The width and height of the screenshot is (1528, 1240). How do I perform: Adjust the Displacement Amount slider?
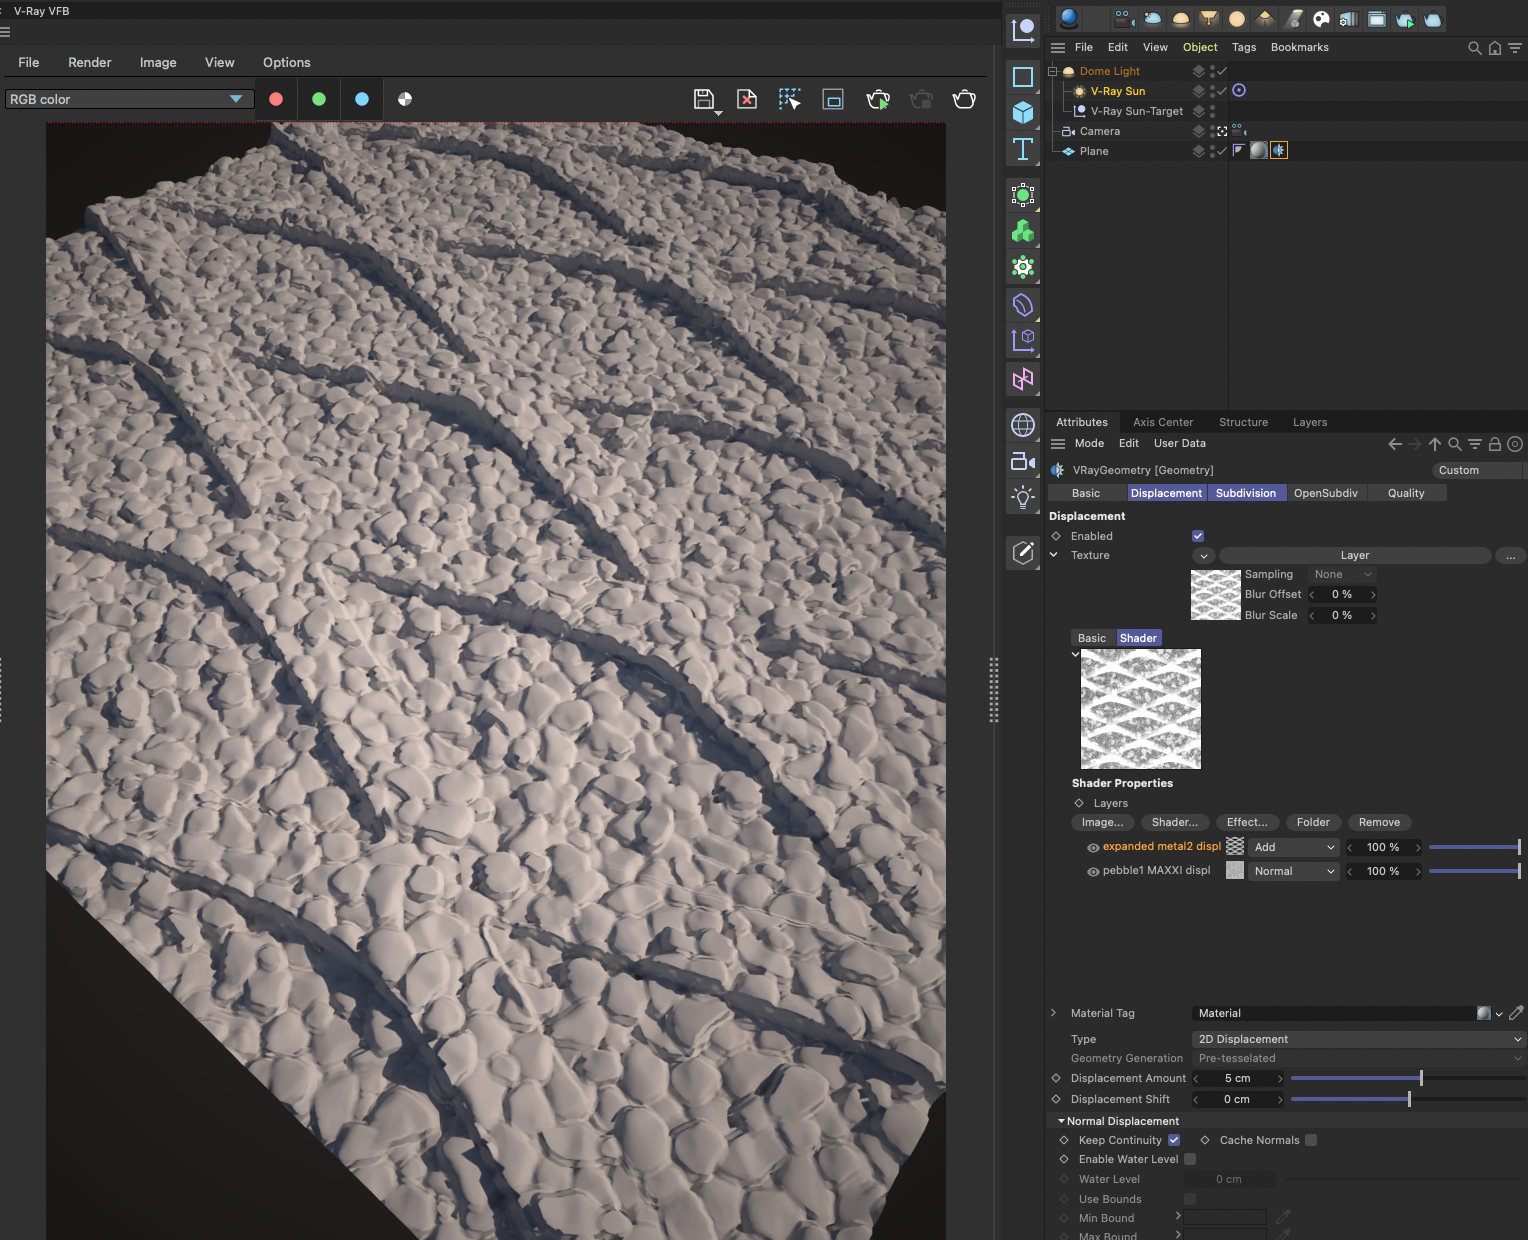pyautogui.click(x=1408, y=1078)
